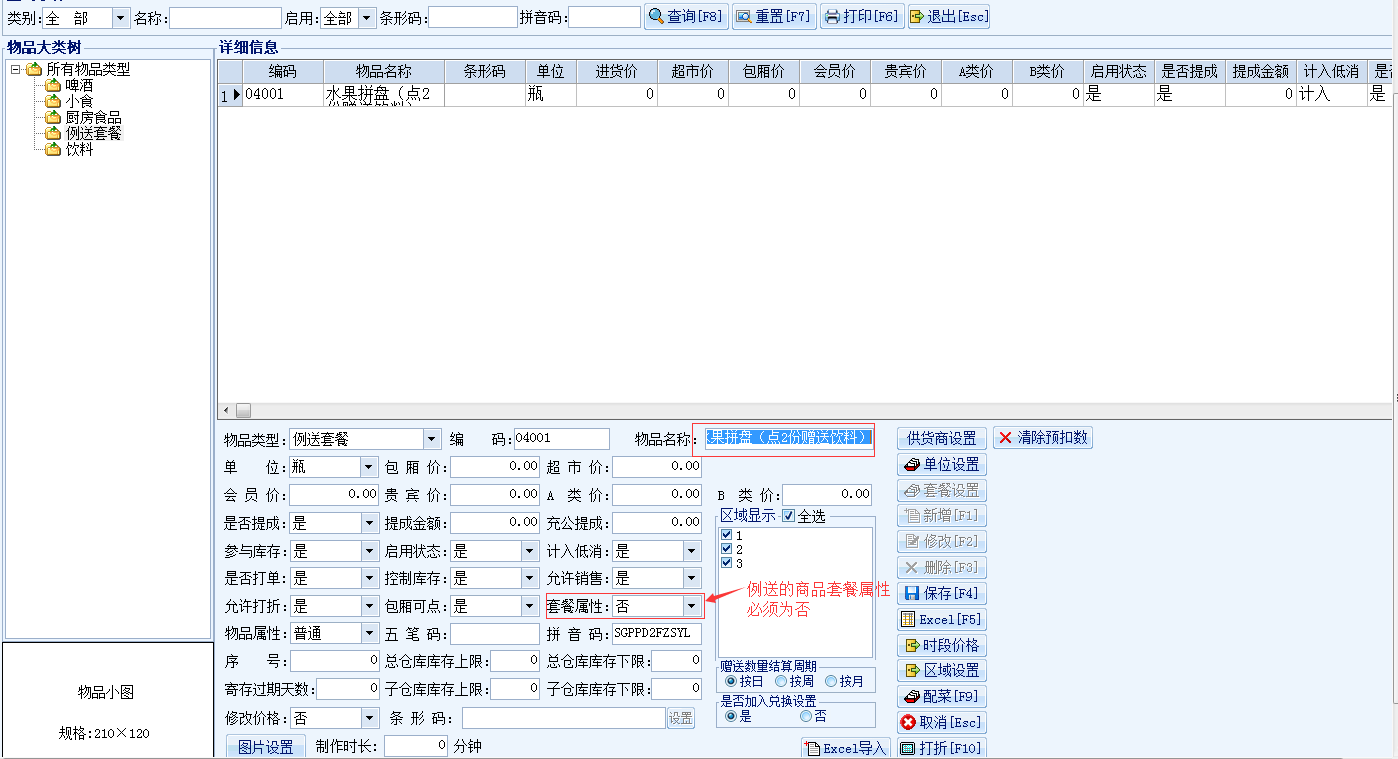Click the 寄存过期天数 input field
This screenshot has height=759, width=1398.
[348, 689]
